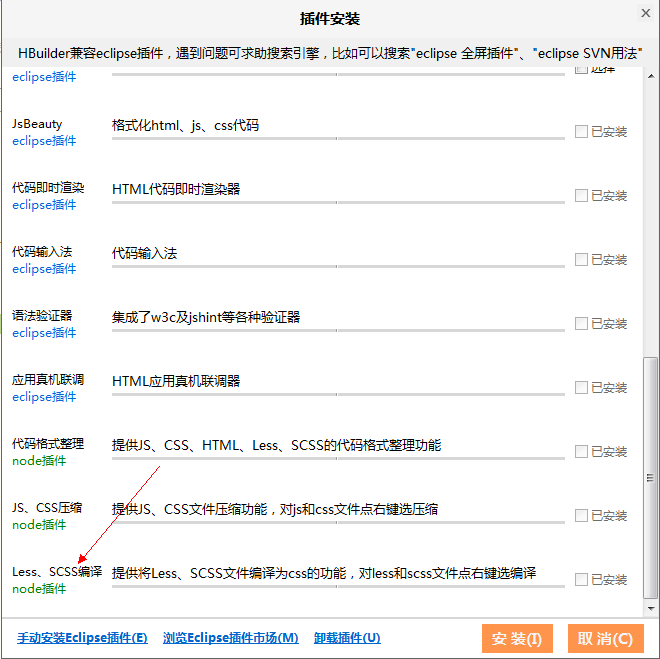Screen dimensions: 660x659
Task: Tick the 语法验证器 已安装 checkbox
Action: (581, 323)
